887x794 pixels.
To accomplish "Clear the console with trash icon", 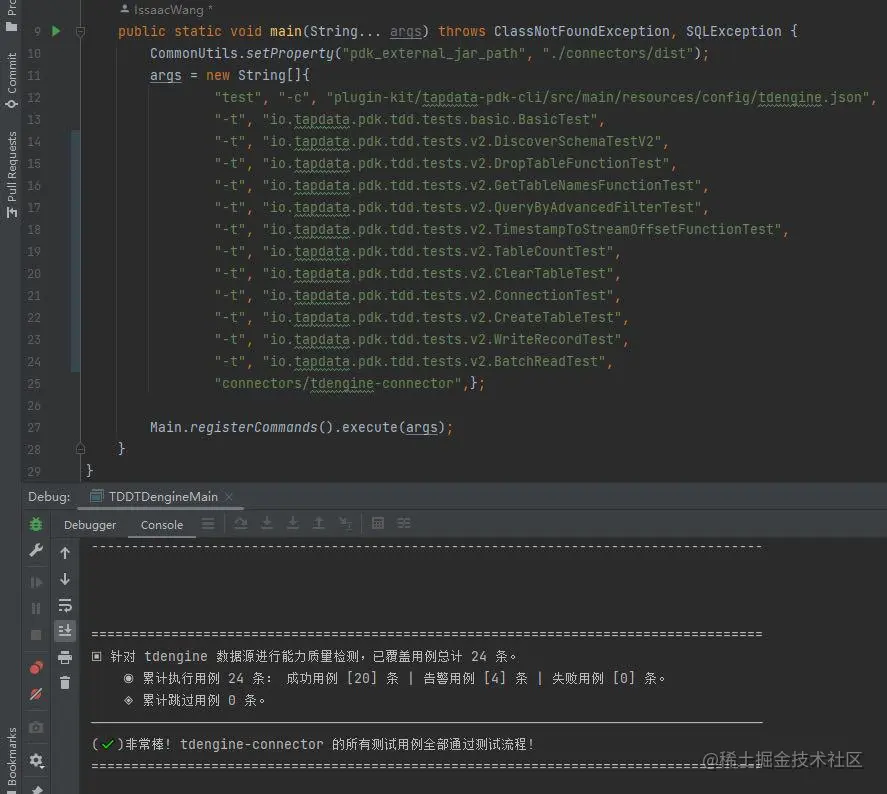I will click(65, 683).
